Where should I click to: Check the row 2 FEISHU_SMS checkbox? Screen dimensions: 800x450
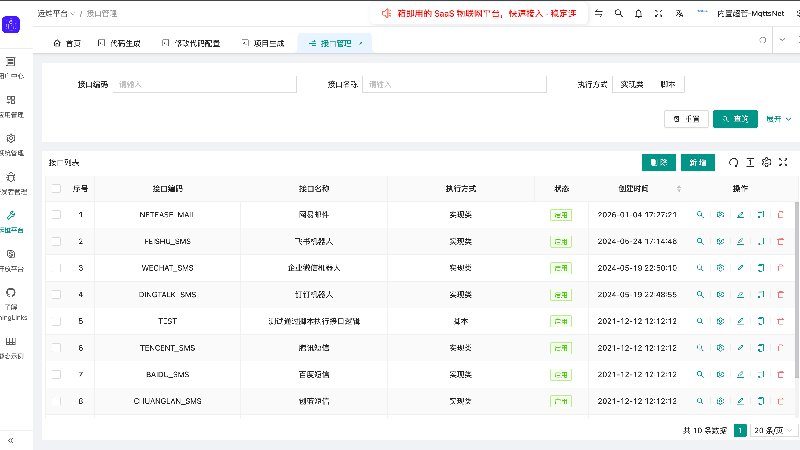[56, 241]
